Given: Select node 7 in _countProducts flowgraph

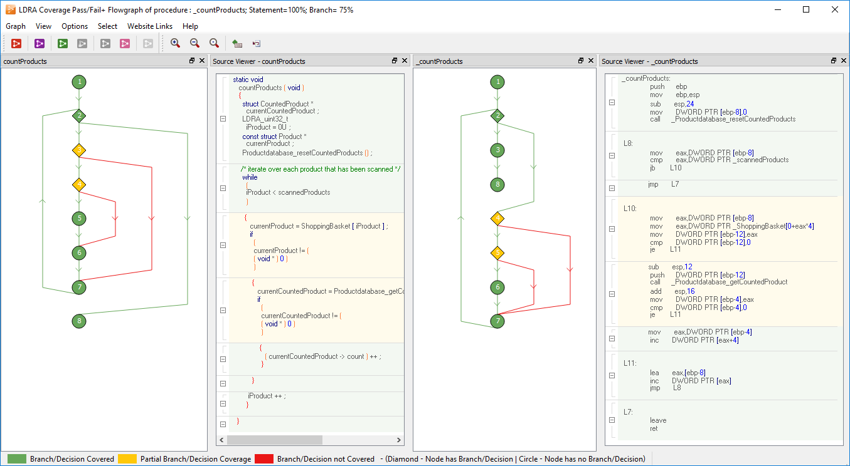Looking at the screenshot, I should coord(498,321).
